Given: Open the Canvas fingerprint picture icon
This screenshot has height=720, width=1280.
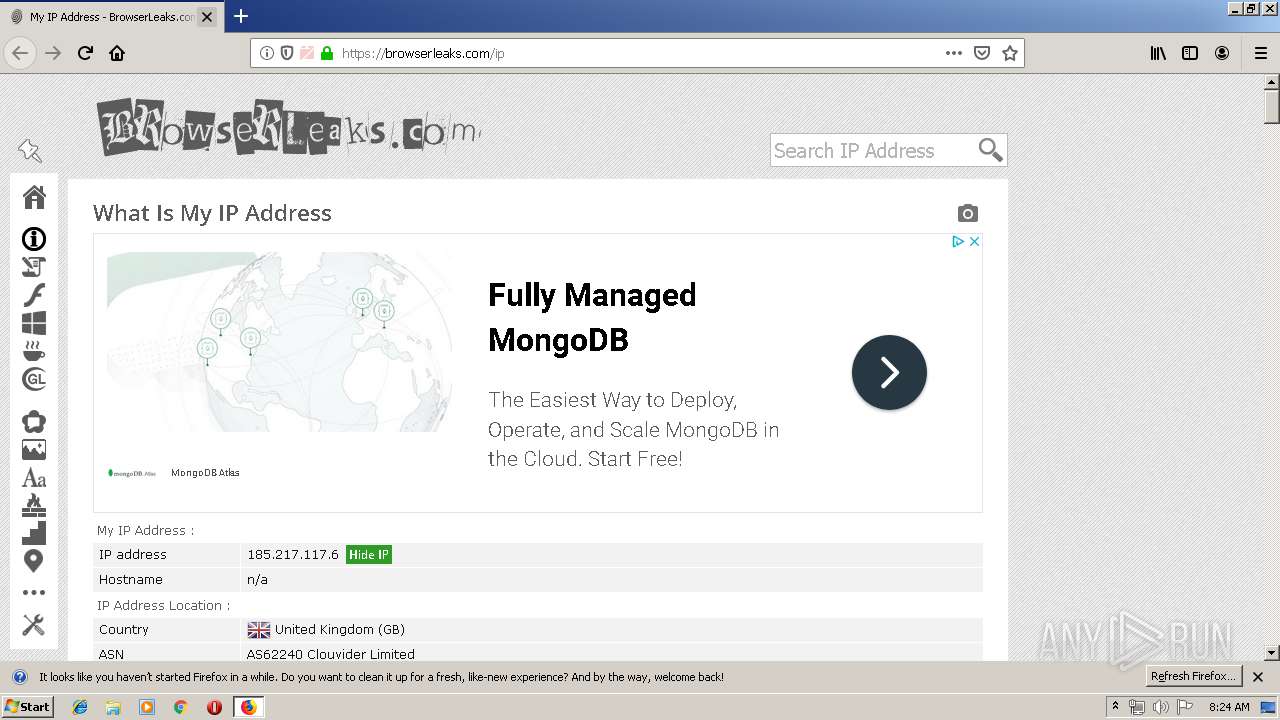Looking at the screenshot, I should click(34, 450).
